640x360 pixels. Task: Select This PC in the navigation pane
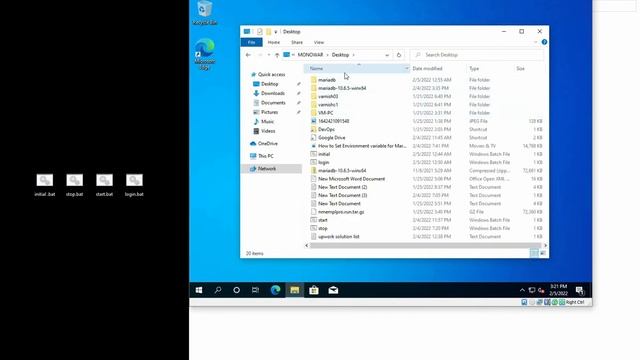tap(266, 156)
